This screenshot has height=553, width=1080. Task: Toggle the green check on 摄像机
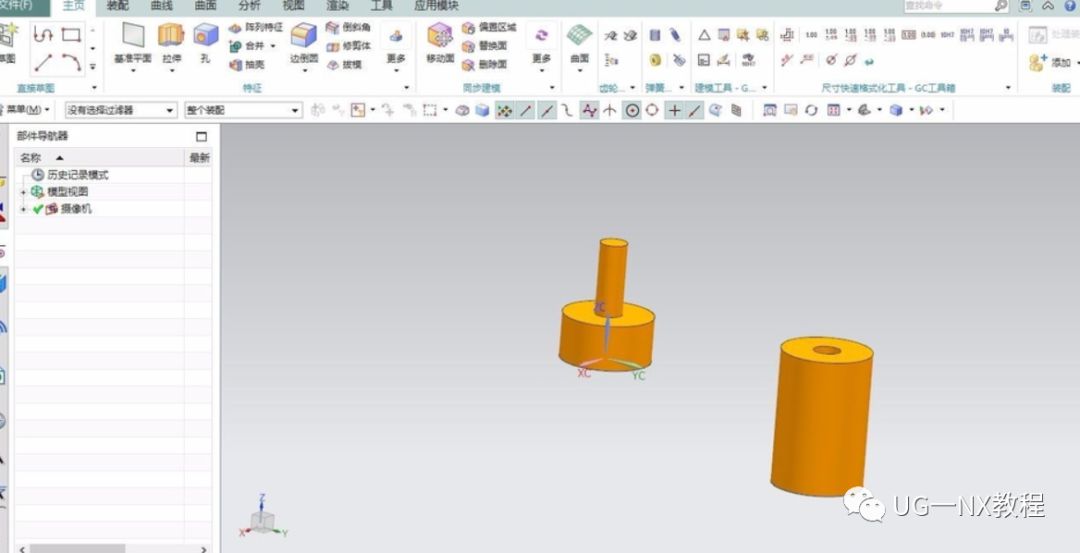tap(38, 209)
